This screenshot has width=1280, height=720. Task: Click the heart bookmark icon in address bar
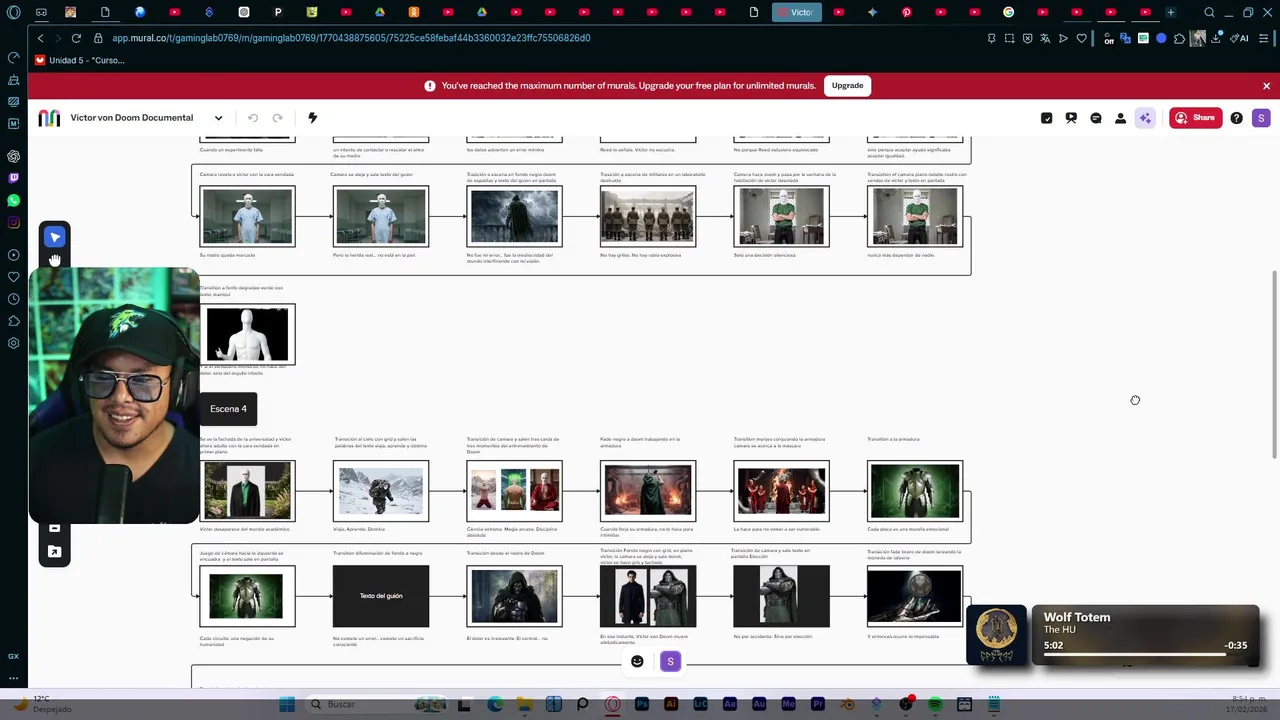[x=1081, y=38]
